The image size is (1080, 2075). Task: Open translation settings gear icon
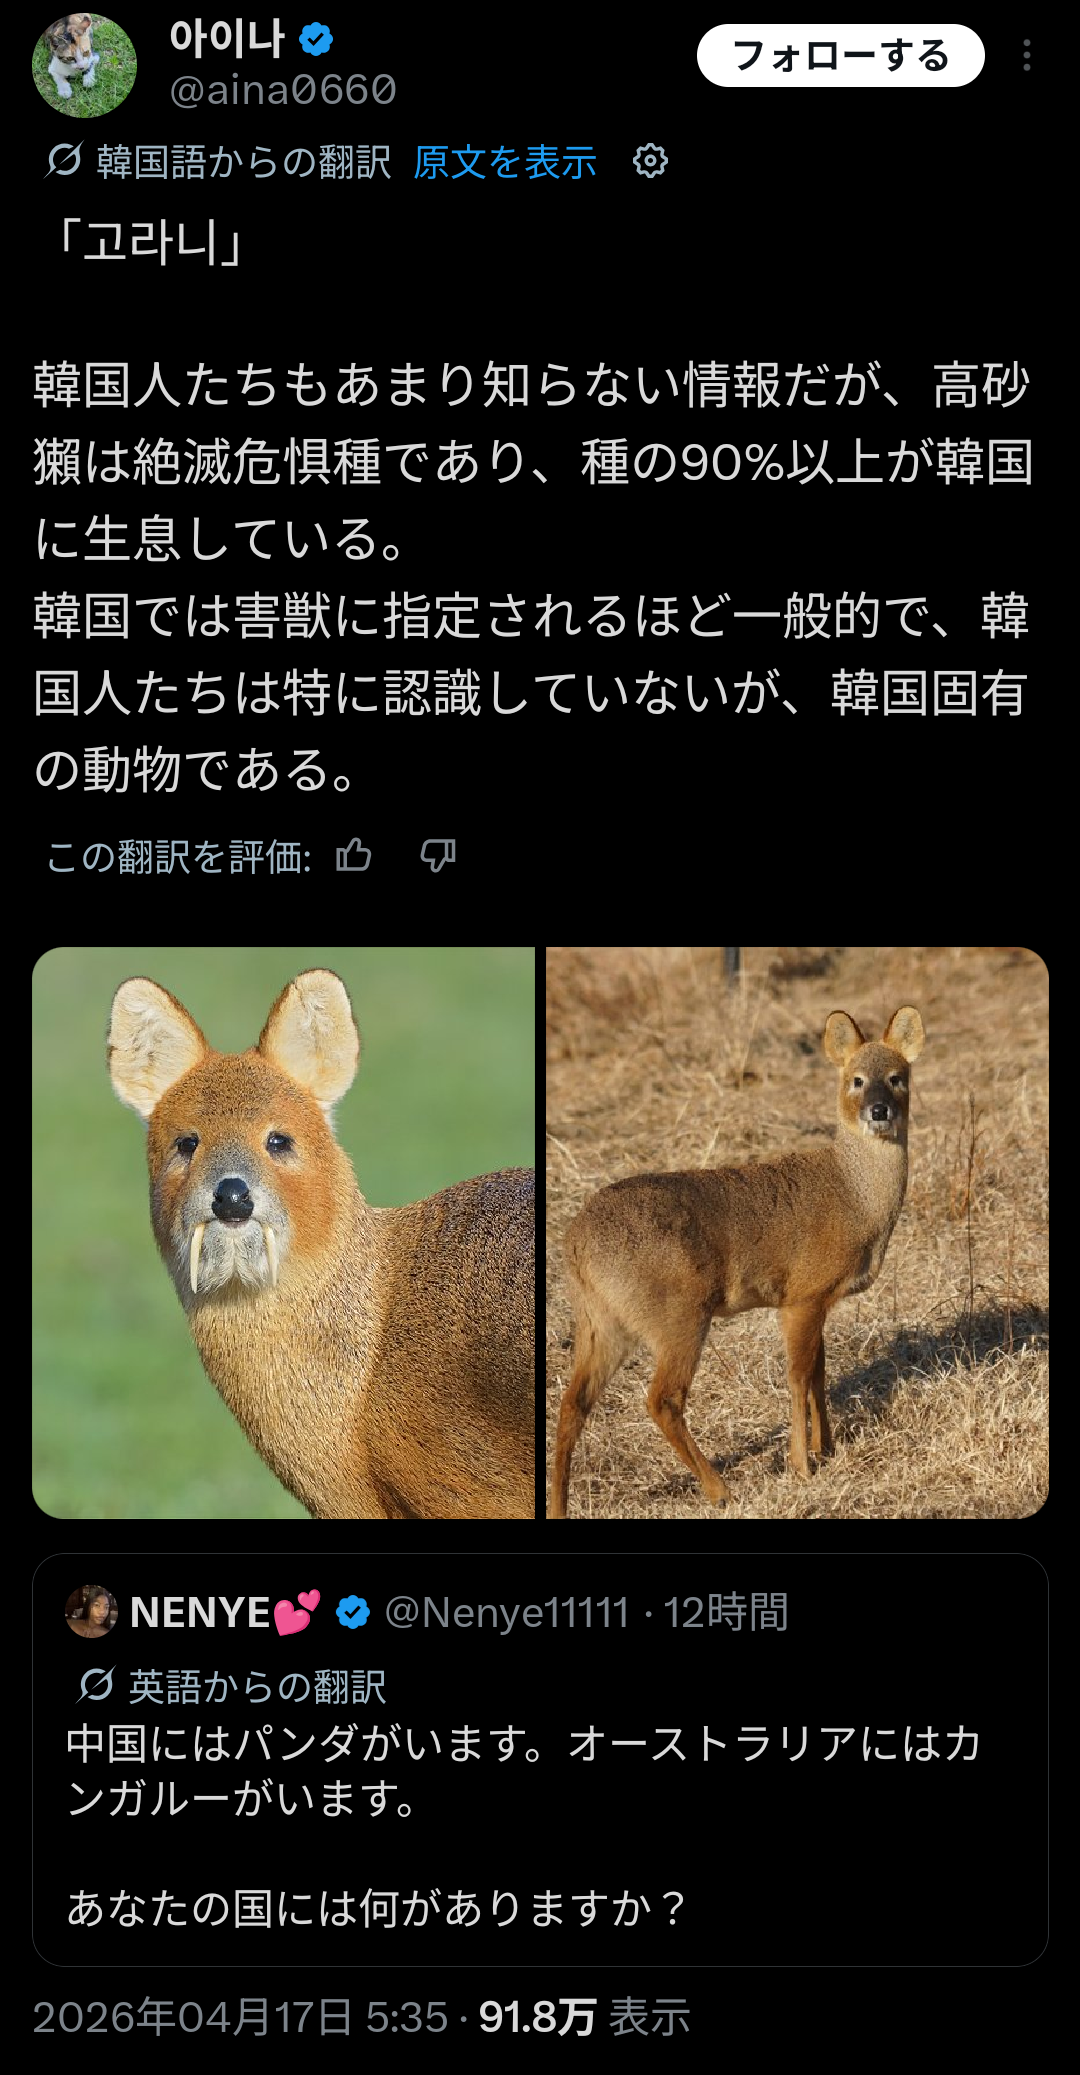point(650,160)
